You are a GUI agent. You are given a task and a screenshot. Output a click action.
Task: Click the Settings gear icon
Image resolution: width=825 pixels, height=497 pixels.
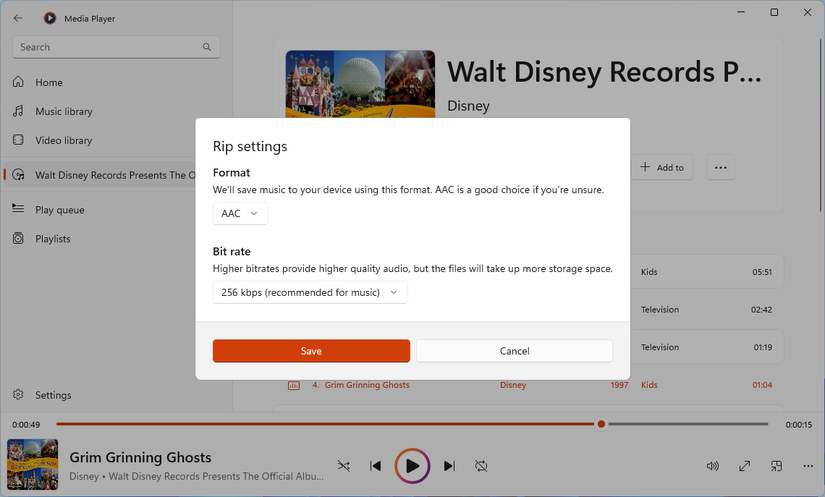(x=18, y=394)
